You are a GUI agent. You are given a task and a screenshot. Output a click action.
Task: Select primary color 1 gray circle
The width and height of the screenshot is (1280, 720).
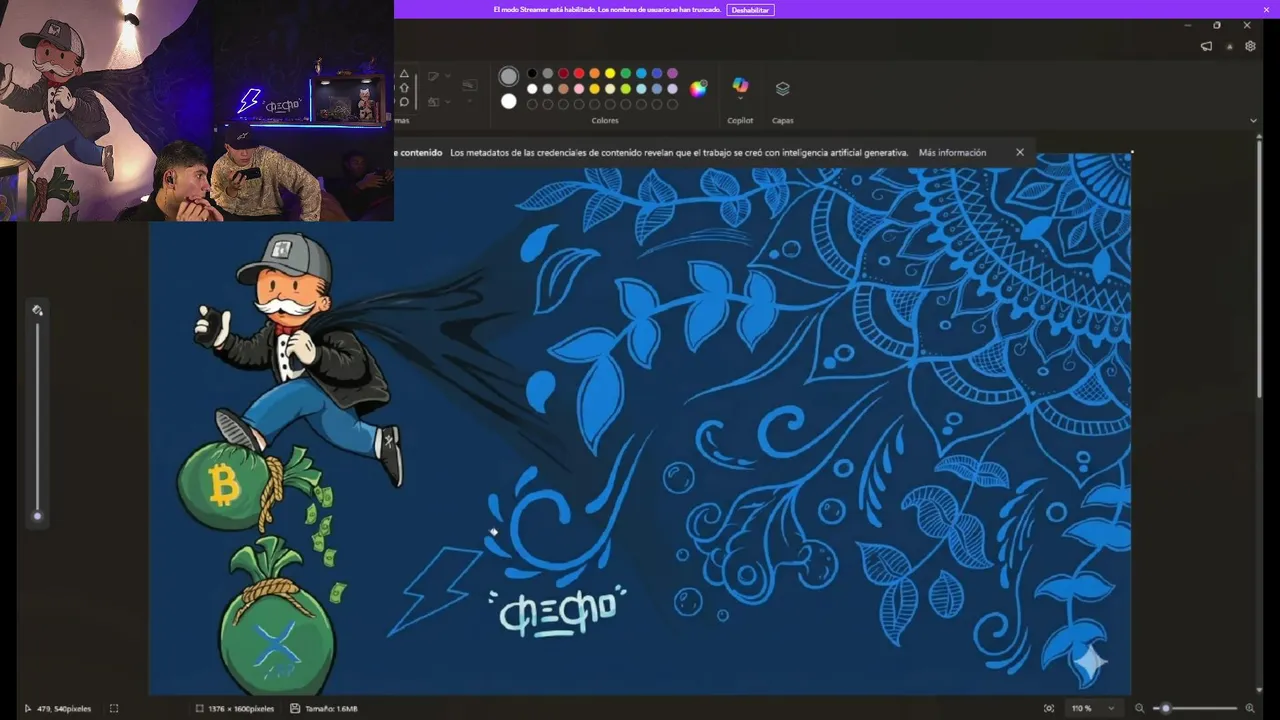click(509, 76)
